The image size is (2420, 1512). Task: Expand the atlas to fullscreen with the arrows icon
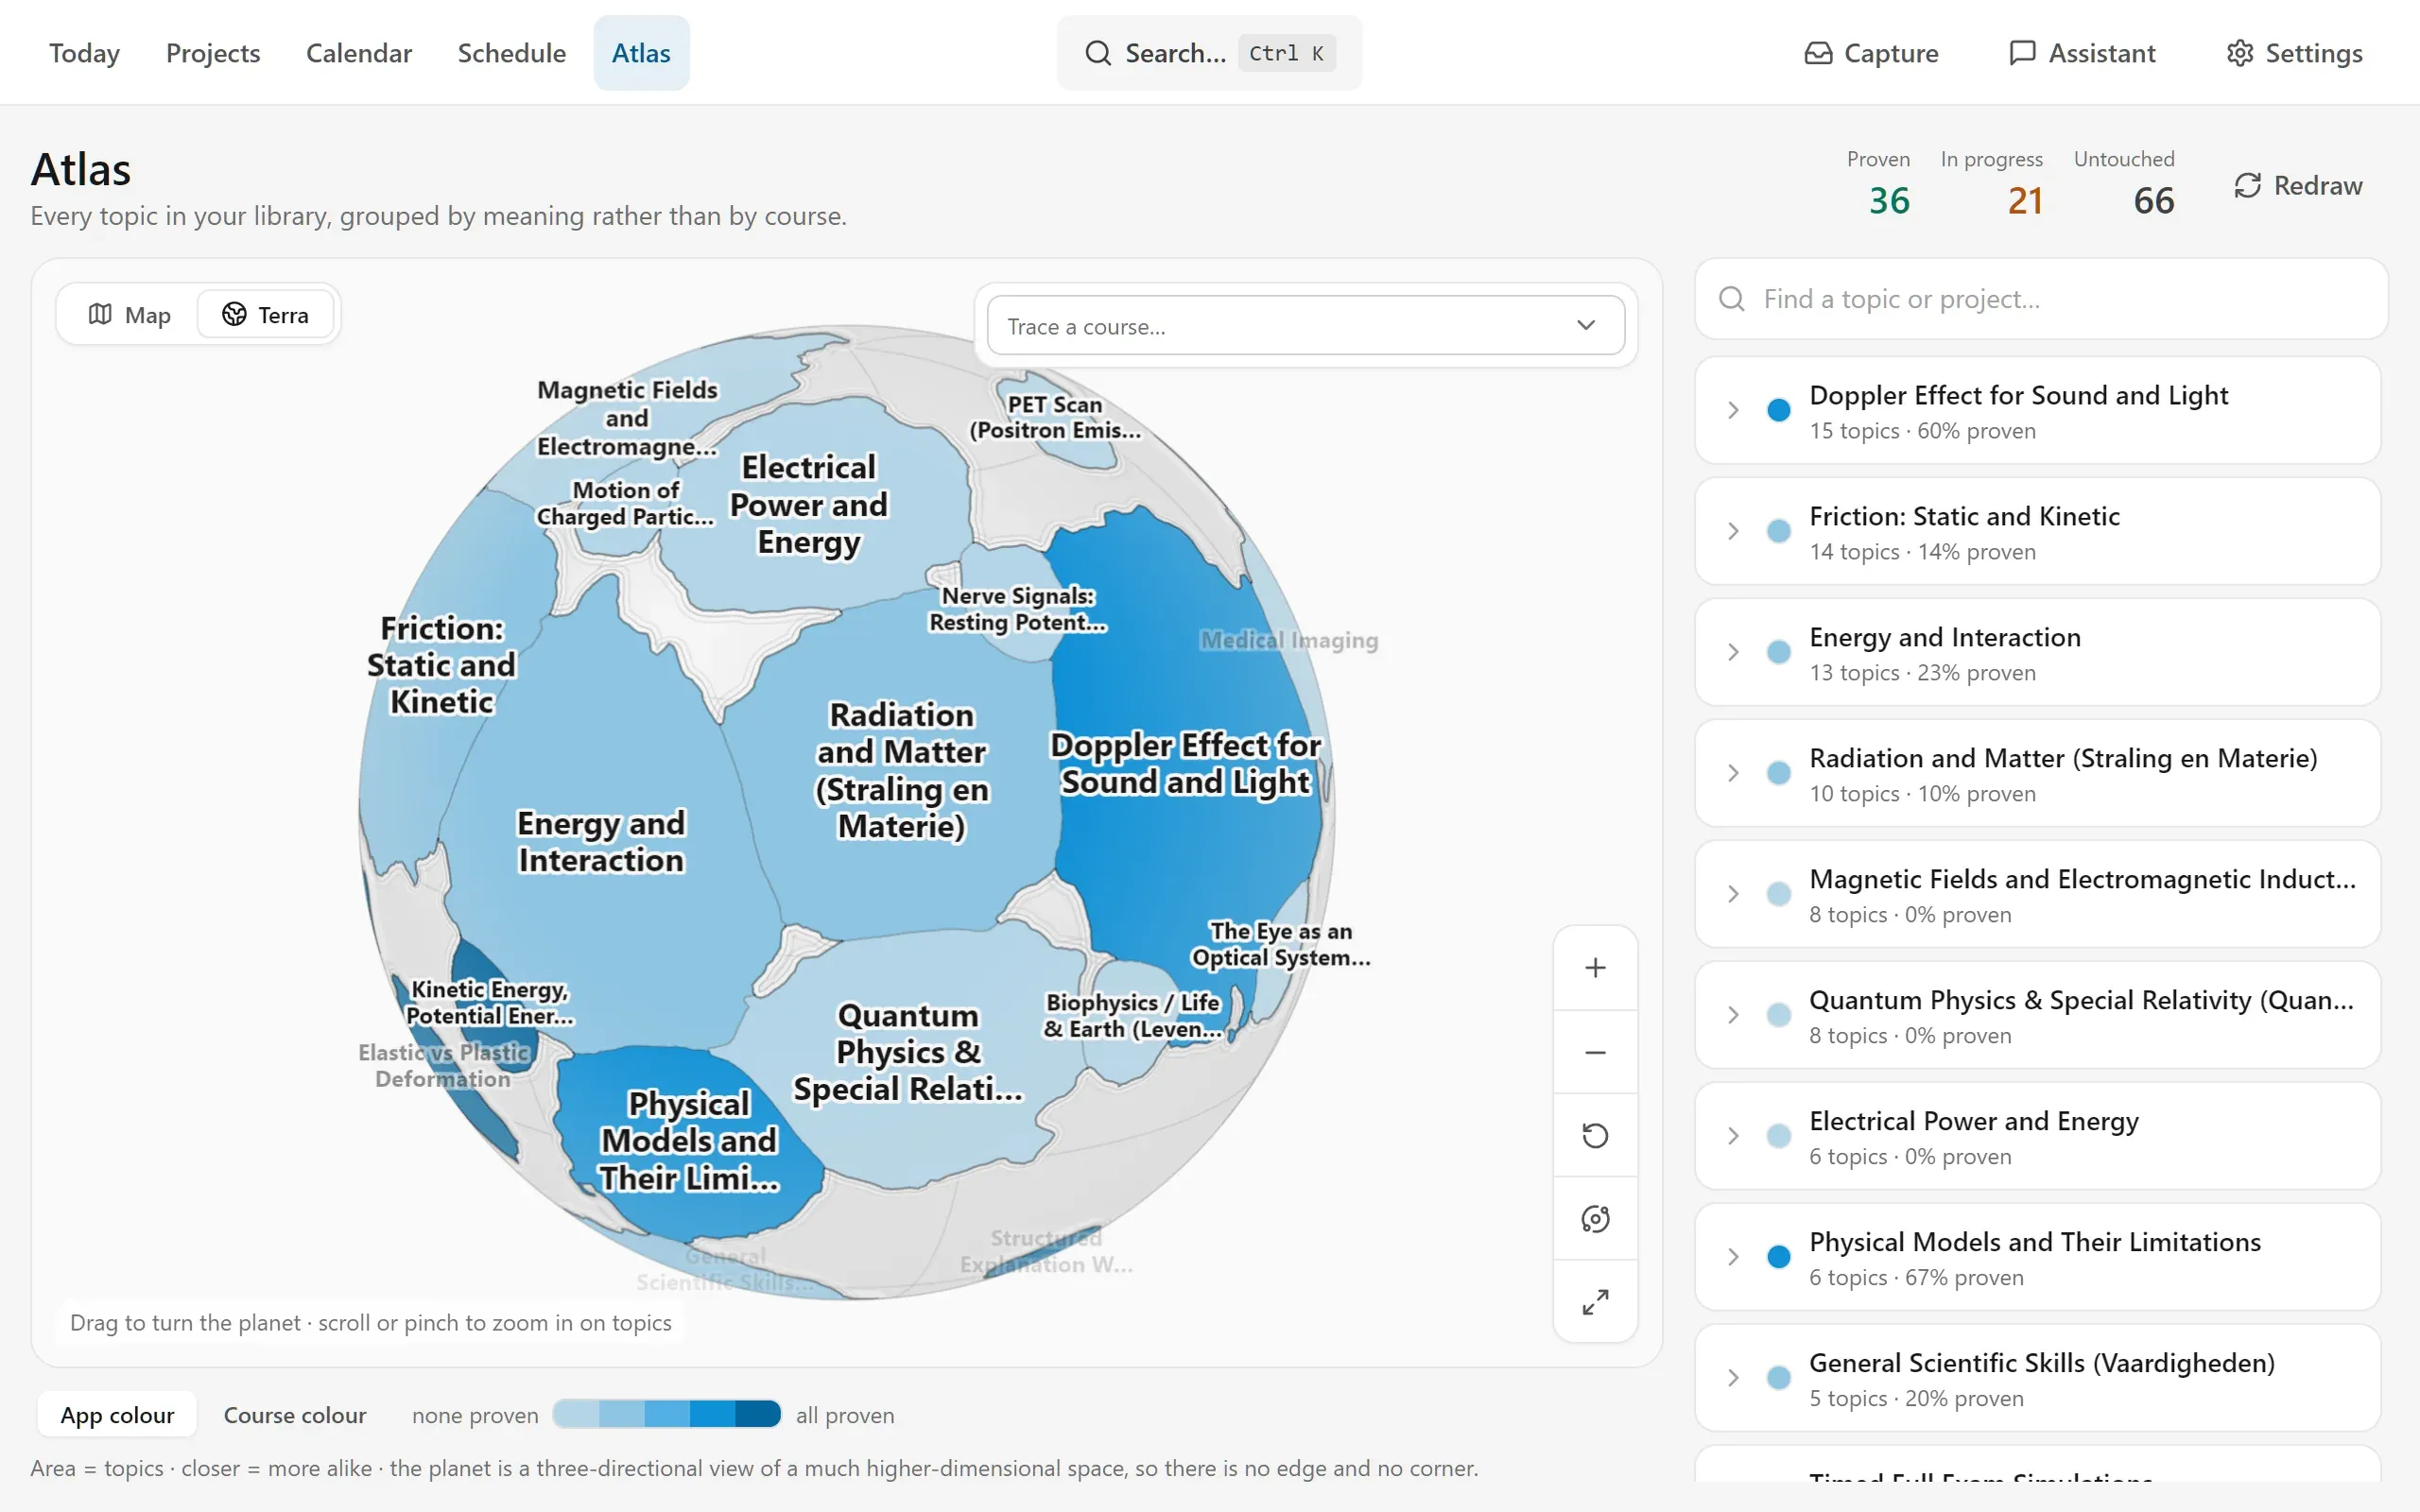[x=1595, y=1302]
